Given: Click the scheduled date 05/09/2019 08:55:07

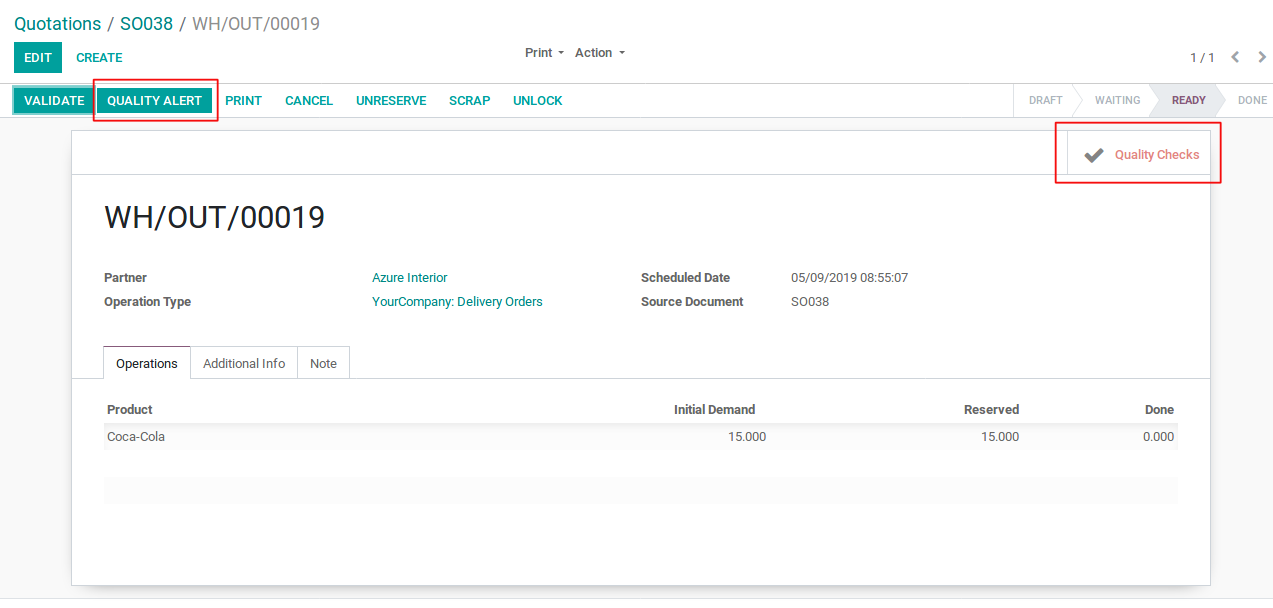Looking at the screenshot, I should point(849,278).
